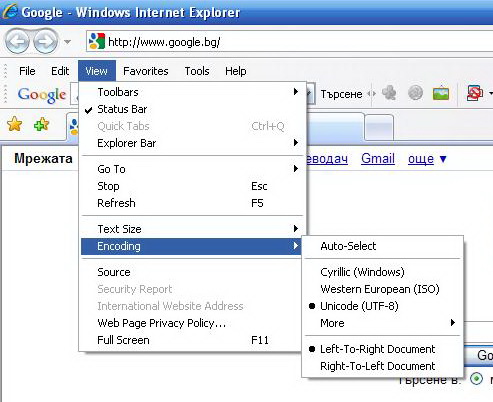Click the Google toolbar handle grip
Screen dimensions: 493x402
[x=5, y=94]
